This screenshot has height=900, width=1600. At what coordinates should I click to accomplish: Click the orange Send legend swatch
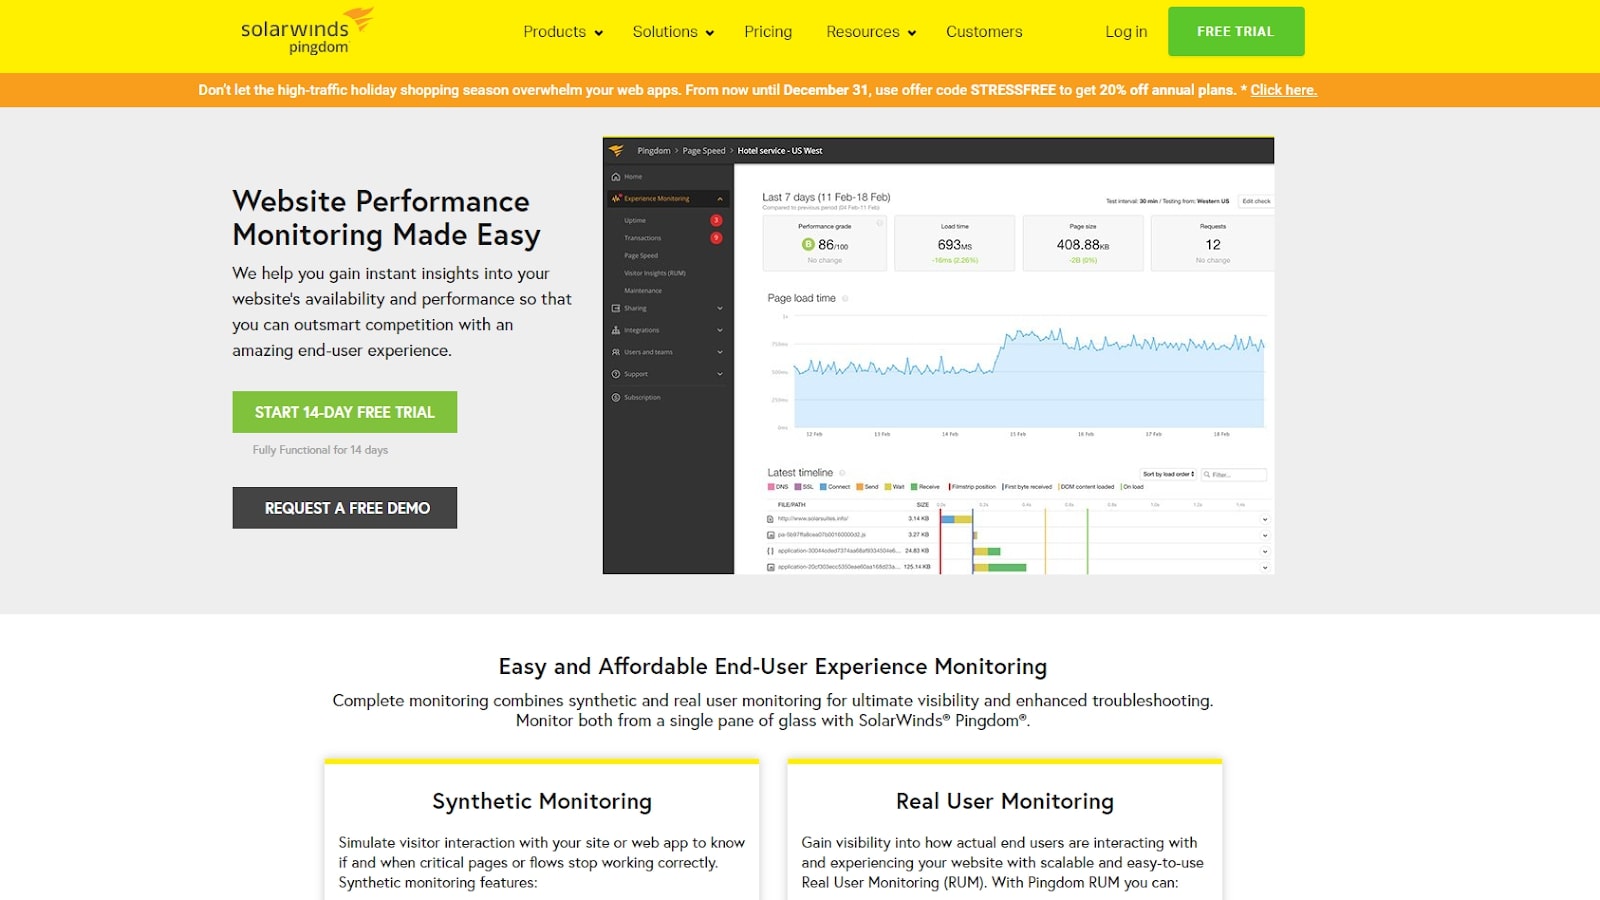(859, 487)
